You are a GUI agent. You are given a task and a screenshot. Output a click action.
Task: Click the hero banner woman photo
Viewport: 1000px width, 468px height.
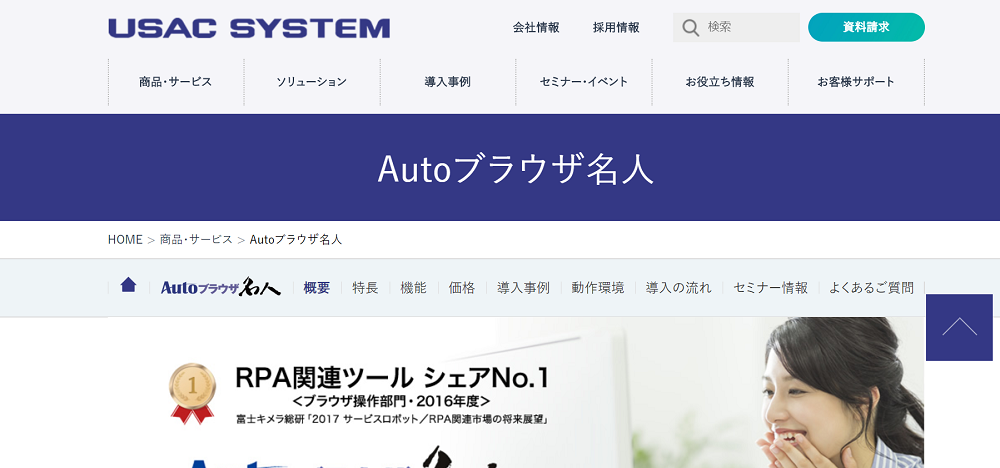coord(841,393)
